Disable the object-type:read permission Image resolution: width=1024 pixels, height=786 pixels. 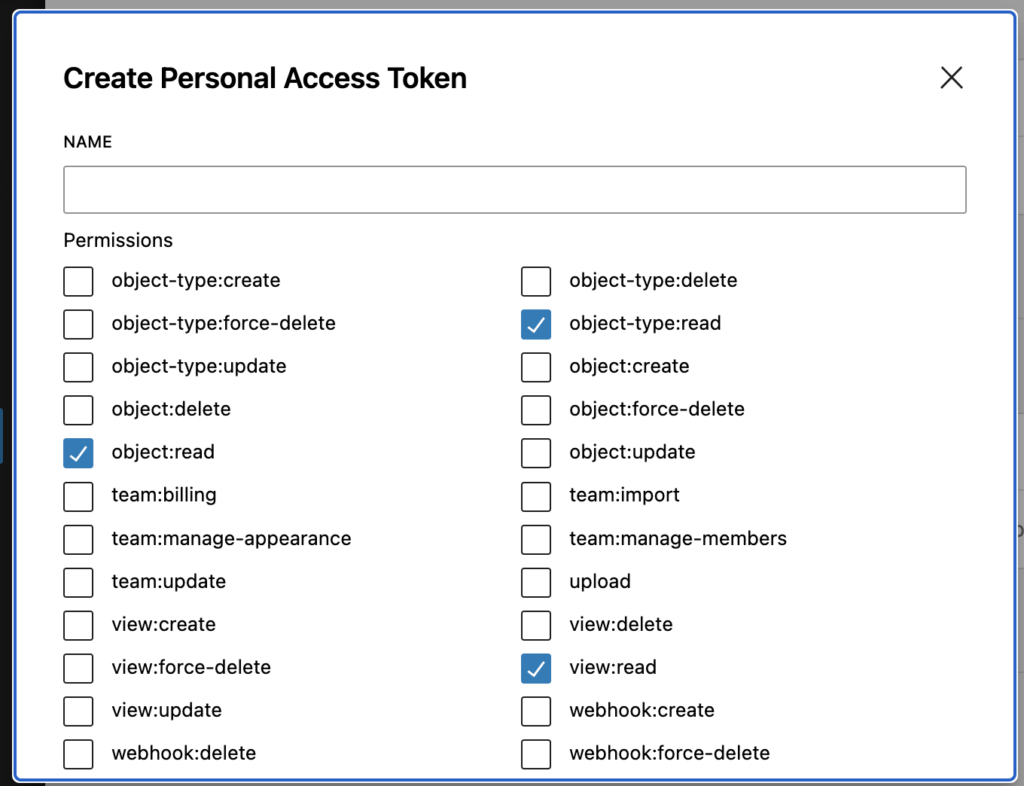click(x=536, y=324)
